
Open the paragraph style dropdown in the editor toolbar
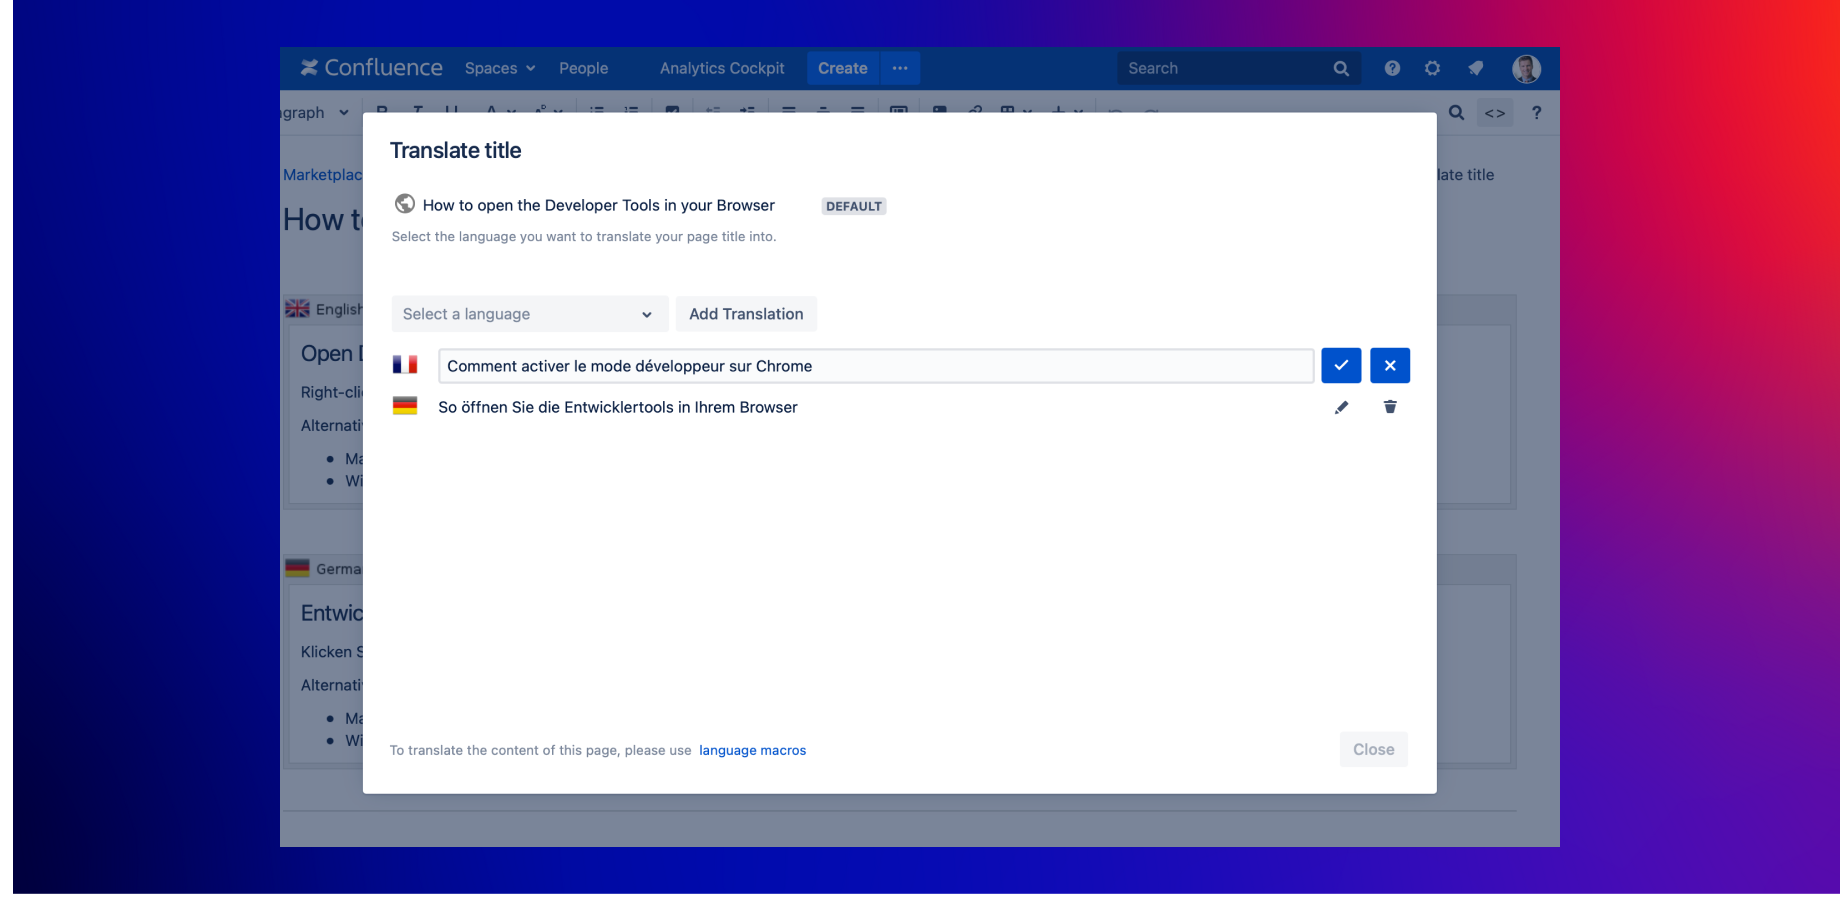click(x=316, y=113)
